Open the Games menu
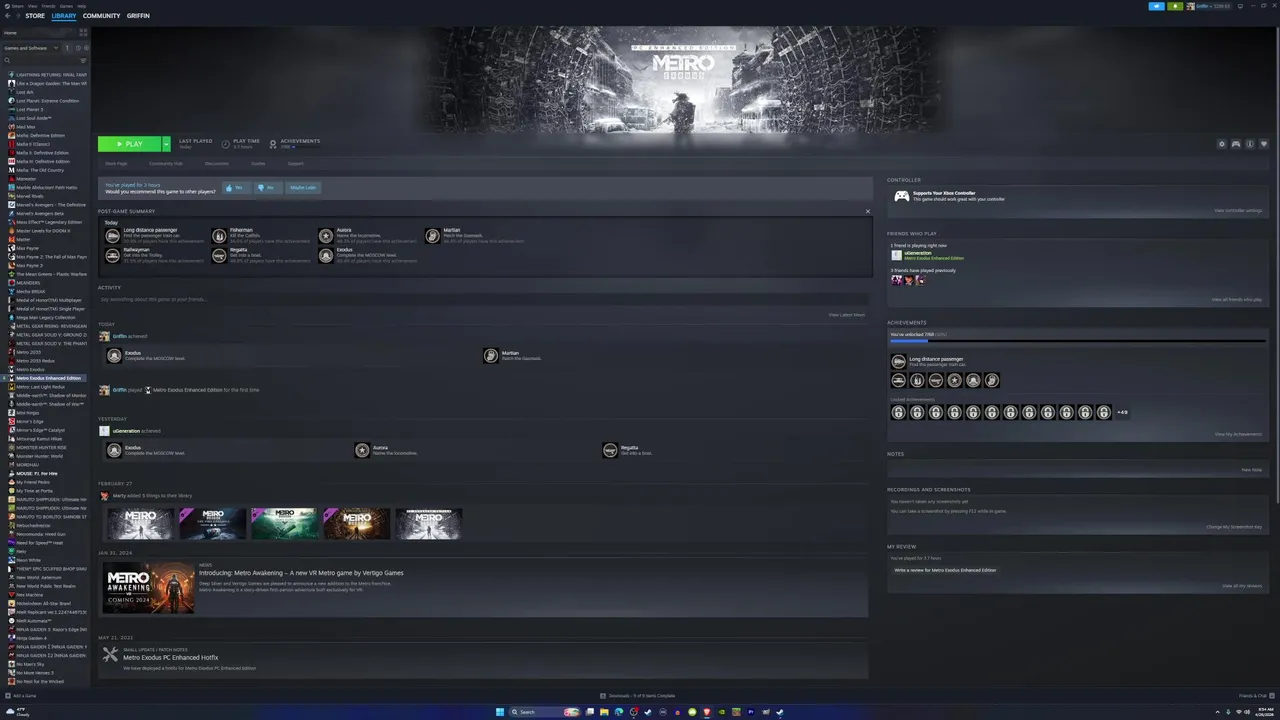Image resolution: width=1280 pixels, height=720 pixels. [x=66, y=6]
